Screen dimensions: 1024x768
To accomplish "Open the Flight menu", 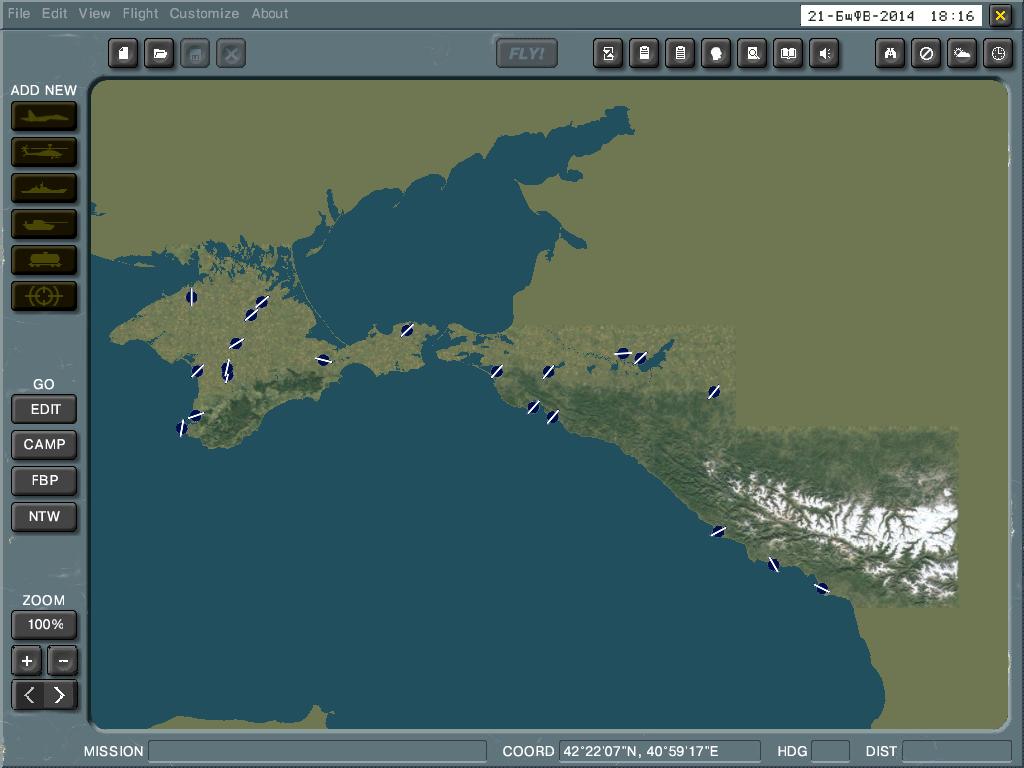I will click(x=140, y=14).
